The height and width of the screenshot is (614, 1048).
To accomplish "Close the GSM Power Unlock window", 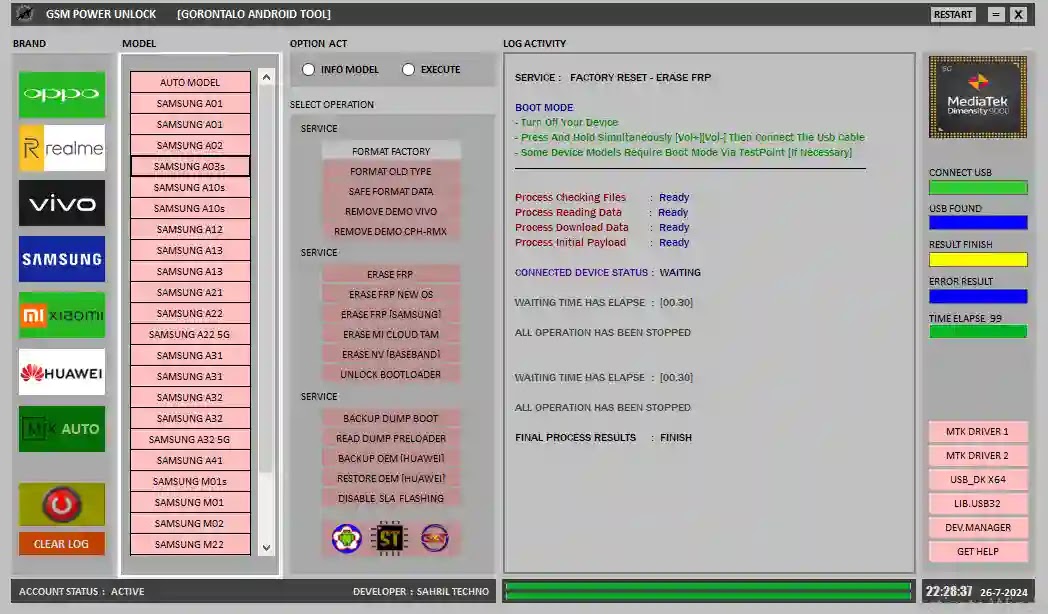I will click(x=1019, y=14).
